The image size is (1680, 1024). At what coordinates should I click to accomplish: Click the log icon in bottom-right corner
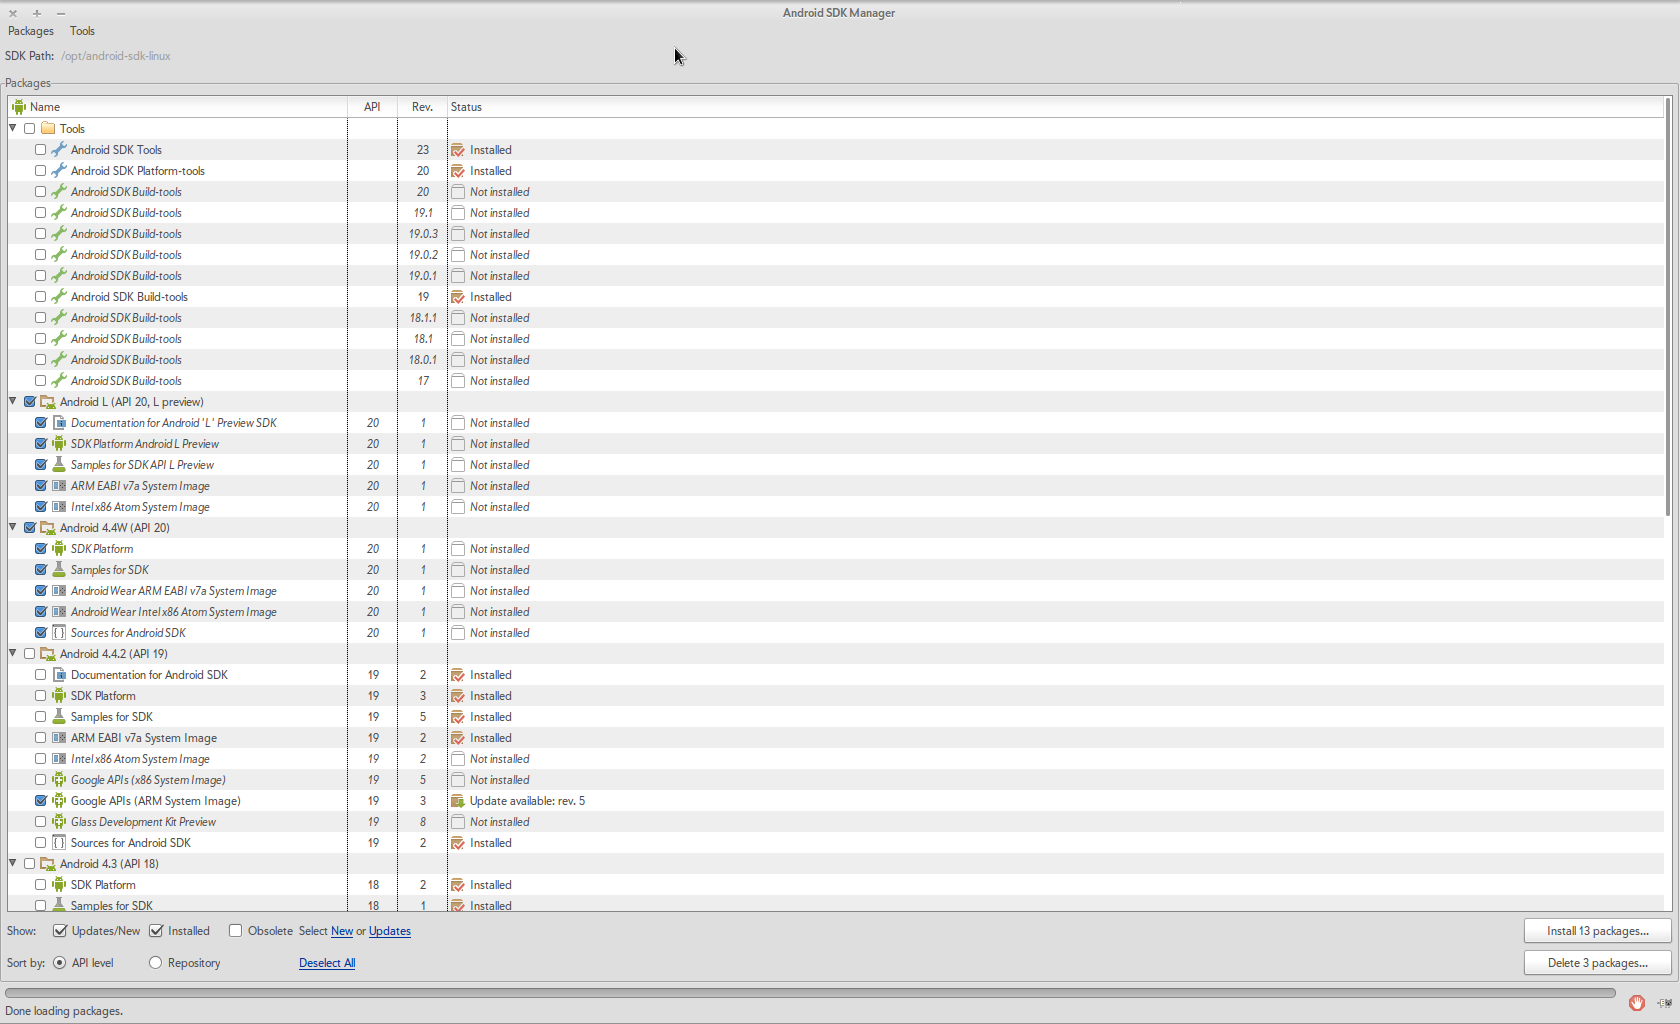pos(1664,1003)
